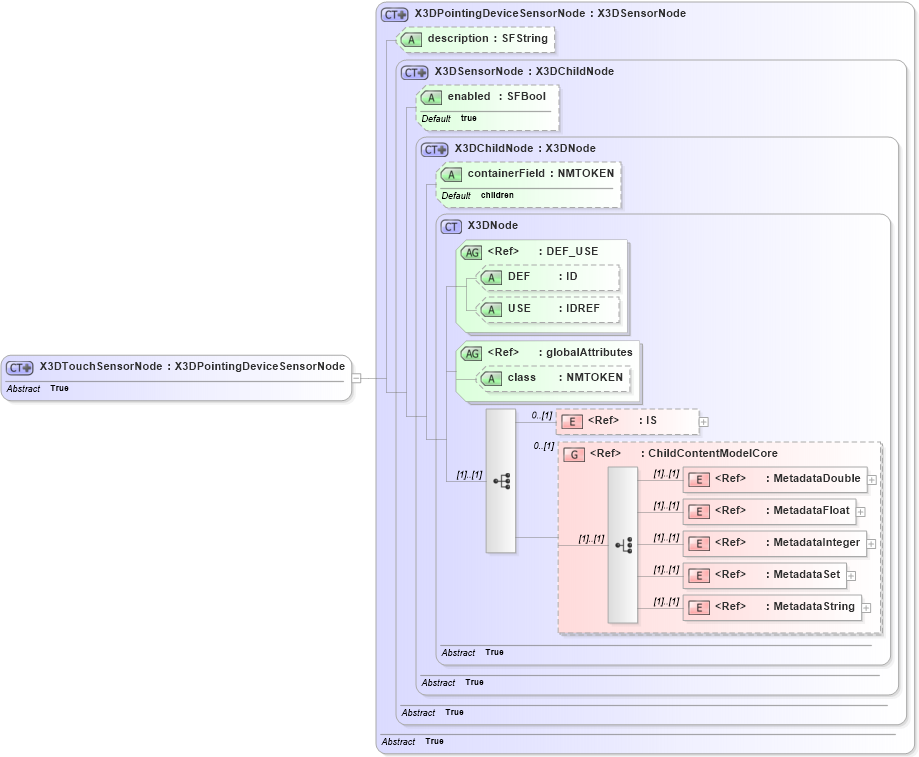Click the E icon of MetadataFloat

[x=699, y=512]
